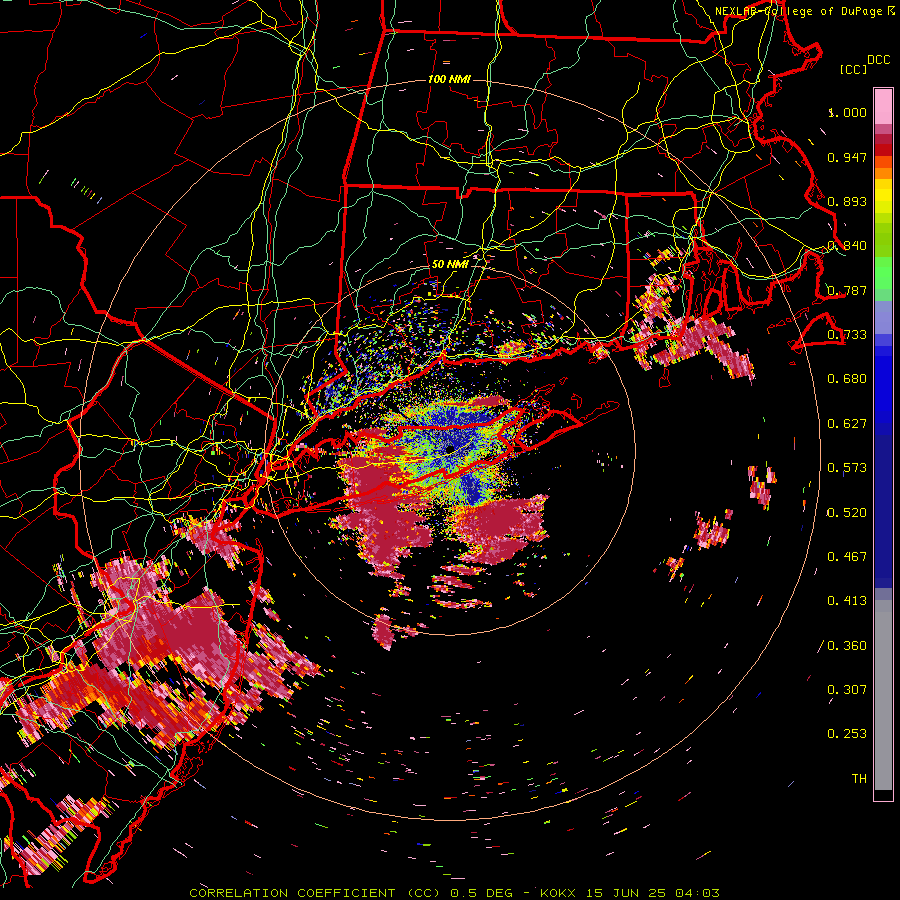Select the 0.787 scale value

[x=847, y=290]
